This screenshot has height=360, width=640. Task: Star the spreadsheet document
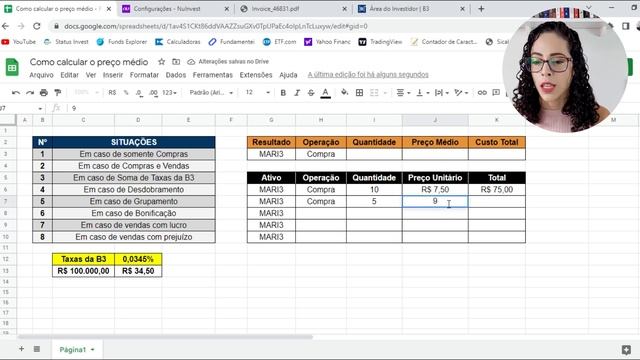click(x=162, y=62)
